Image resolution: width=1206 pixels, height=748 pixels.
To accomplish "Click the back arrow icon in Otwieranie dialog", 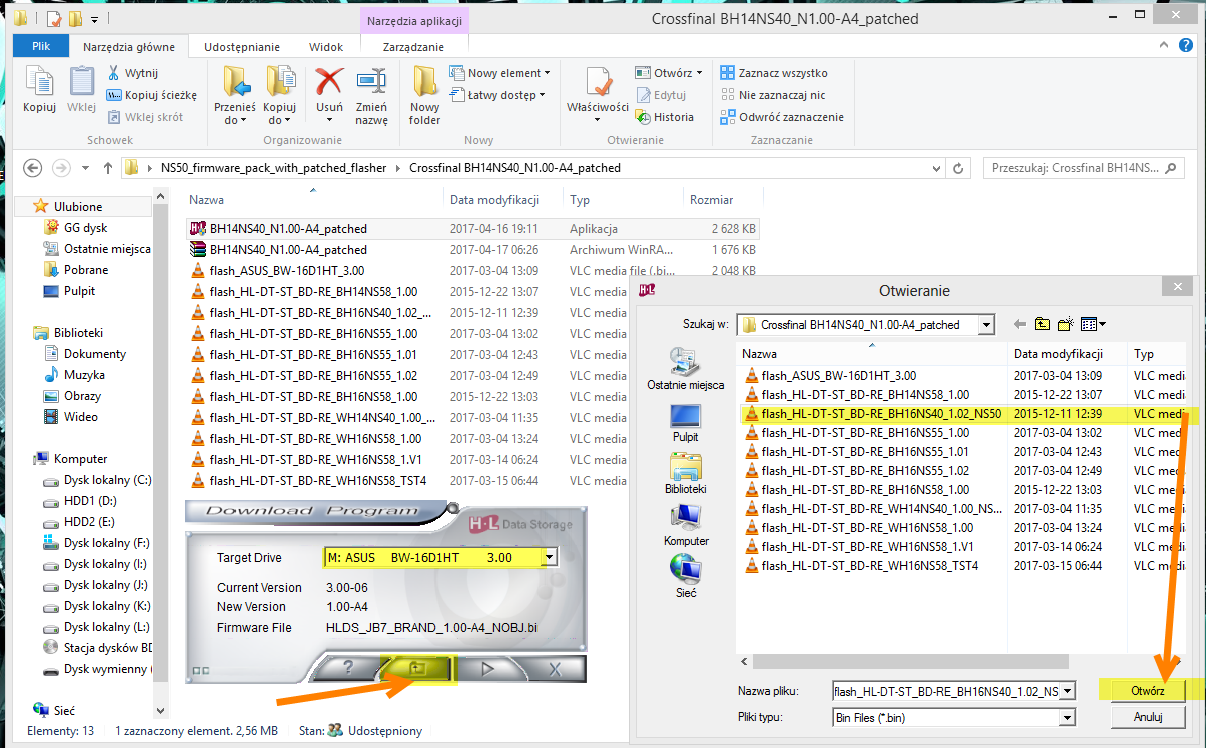I will pos(1020,324).
